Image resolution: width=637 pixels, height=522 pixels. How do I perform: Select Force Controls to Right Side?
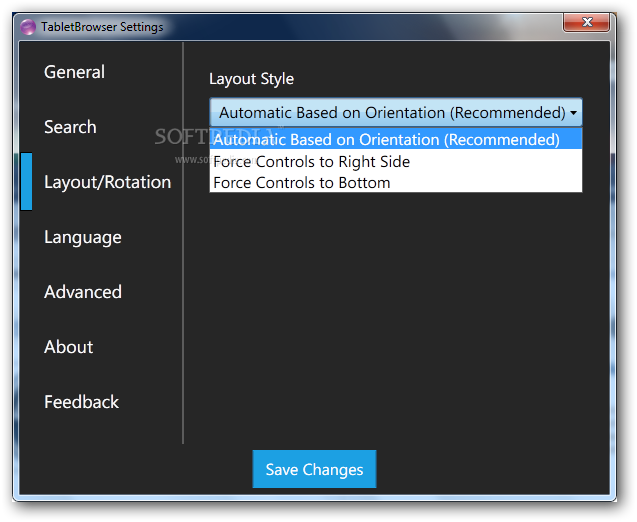[311, 161]
